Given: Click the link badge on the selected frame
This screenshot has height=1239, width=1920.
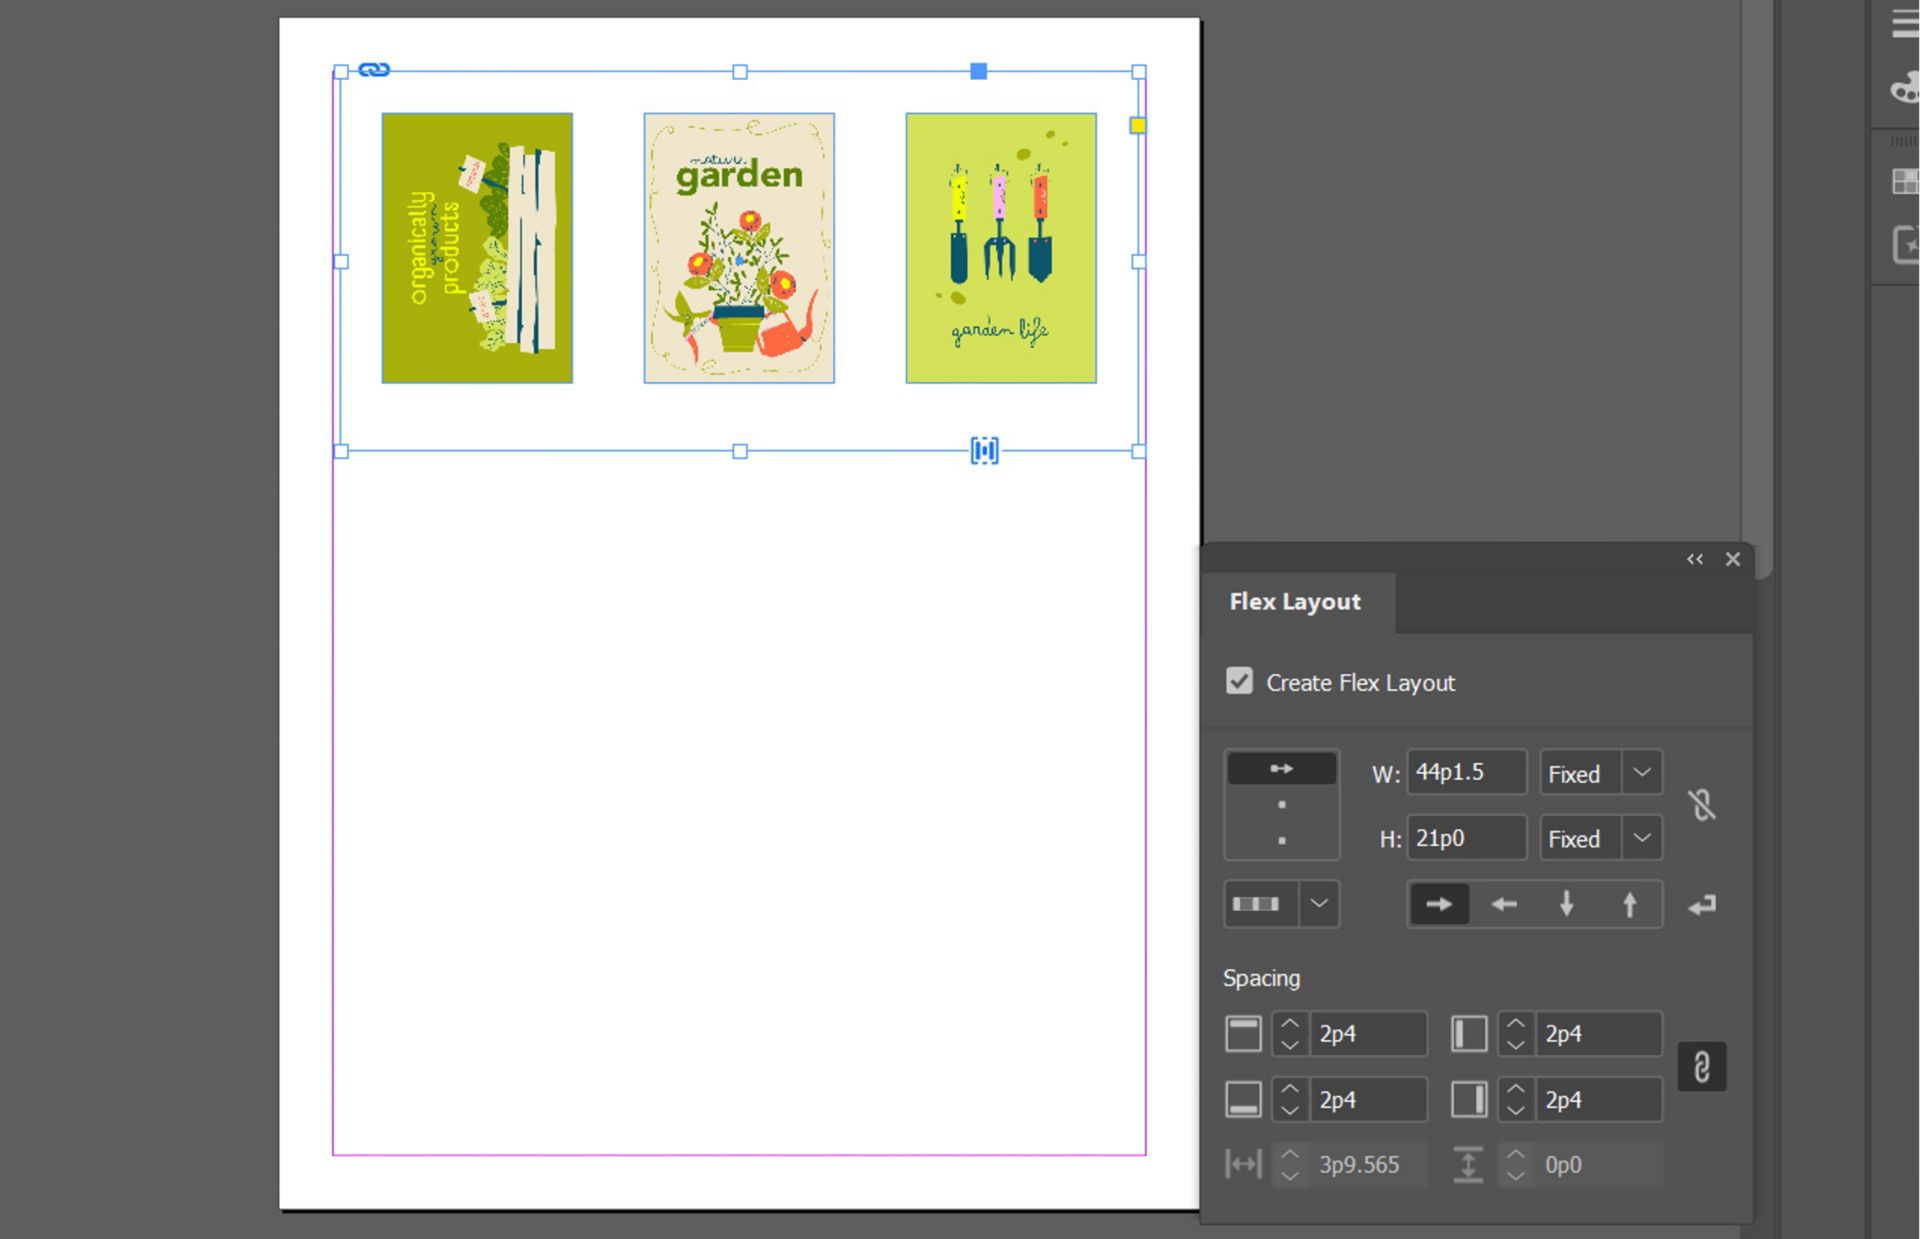Looking at the screenshot, I should [x=375, y=70].
